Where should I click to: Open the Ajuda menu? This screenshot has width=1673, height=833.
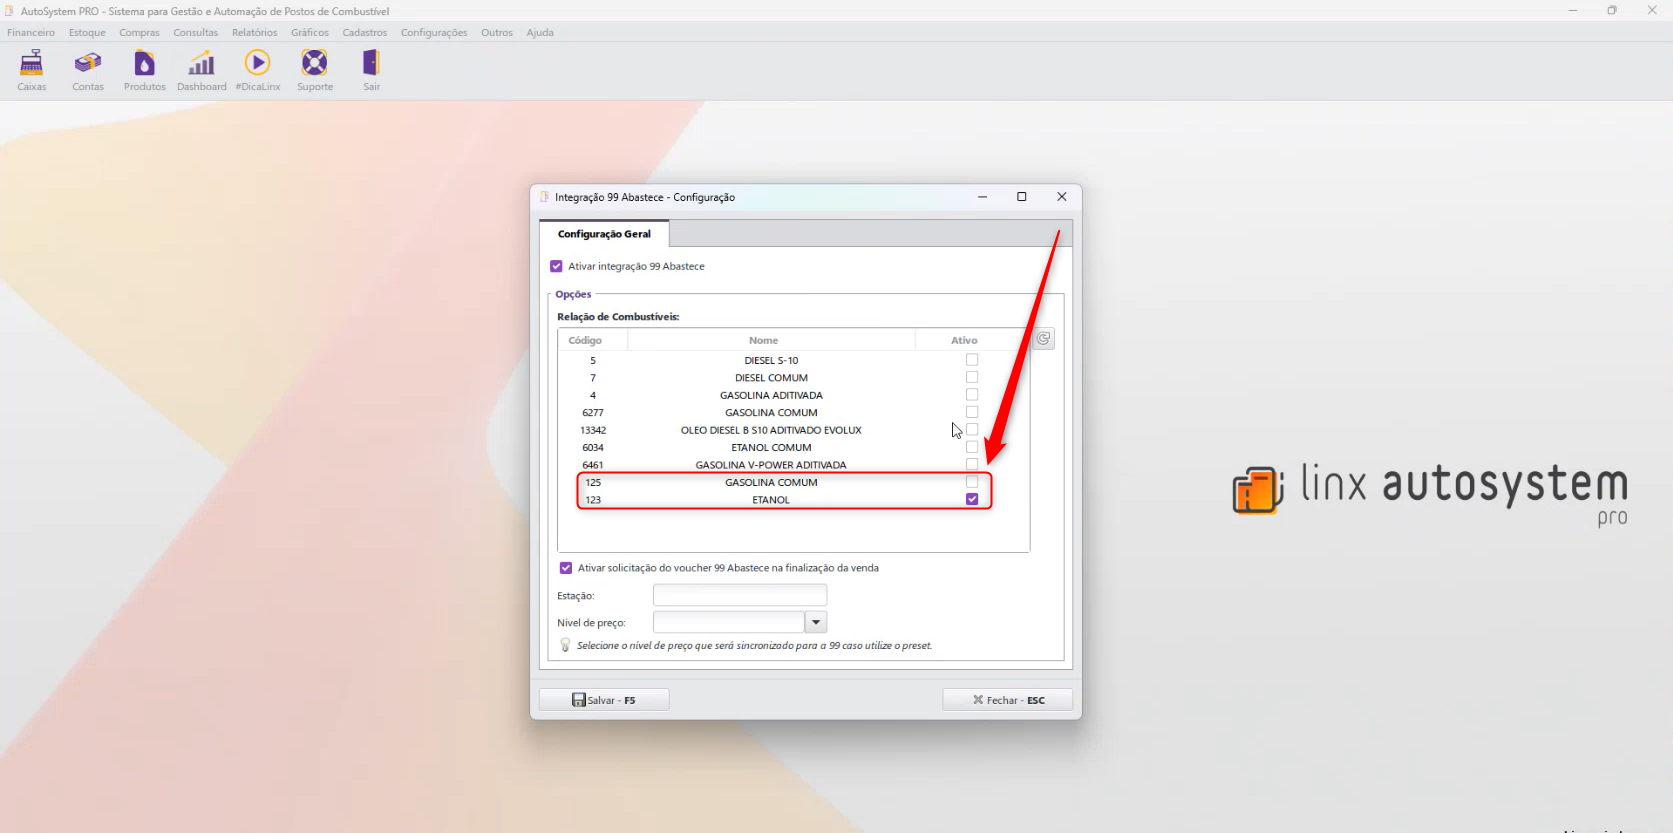[x=540, y=33]
